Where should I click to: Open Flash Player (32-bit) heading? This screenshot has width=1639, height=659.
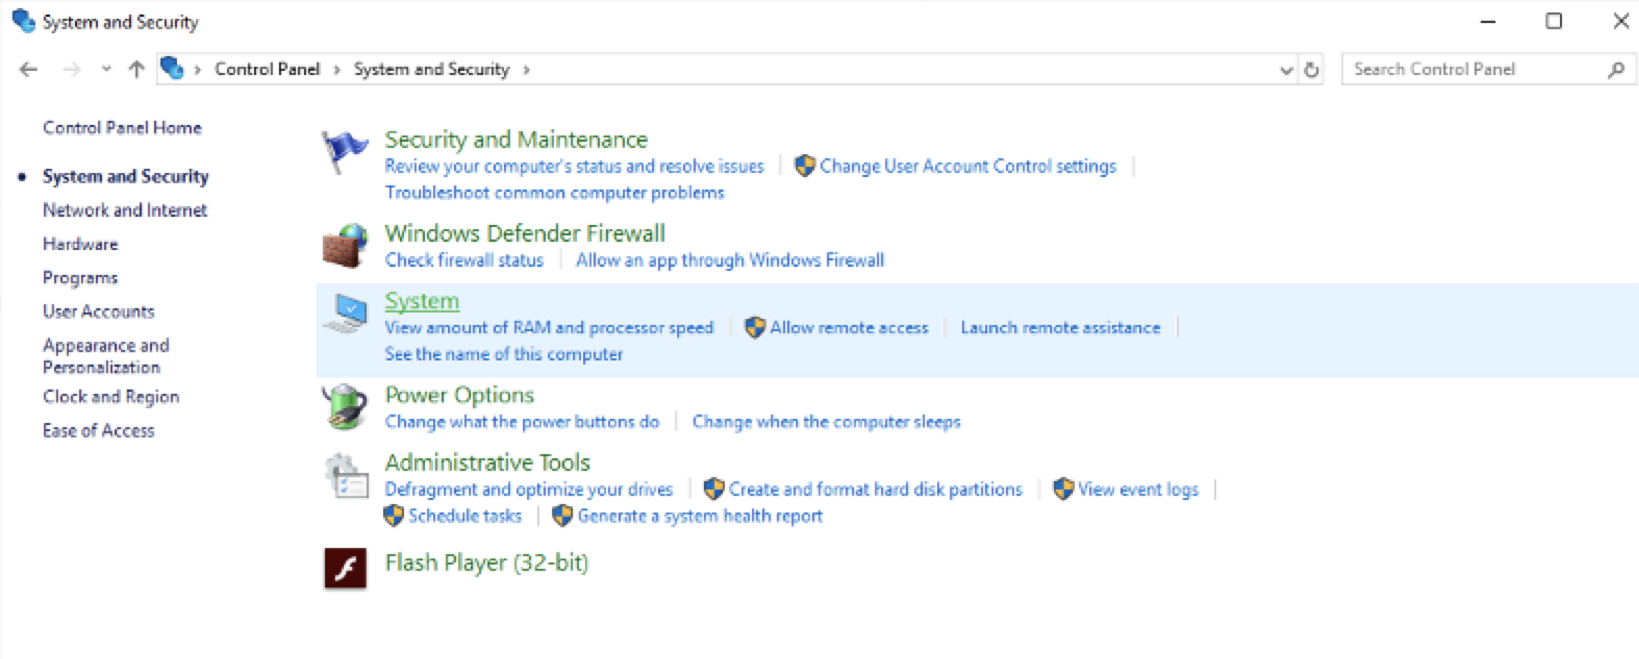pyautogui.click(x=486, y=563)
